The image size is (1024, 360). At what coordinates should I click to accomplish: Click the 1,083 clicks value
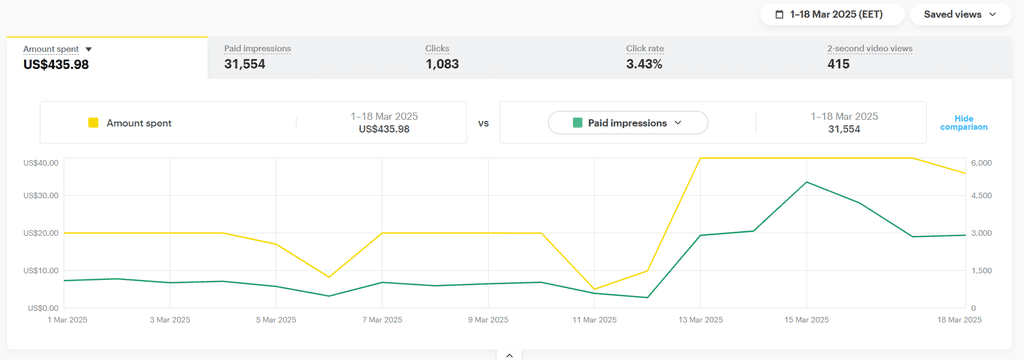coord(442,64)
